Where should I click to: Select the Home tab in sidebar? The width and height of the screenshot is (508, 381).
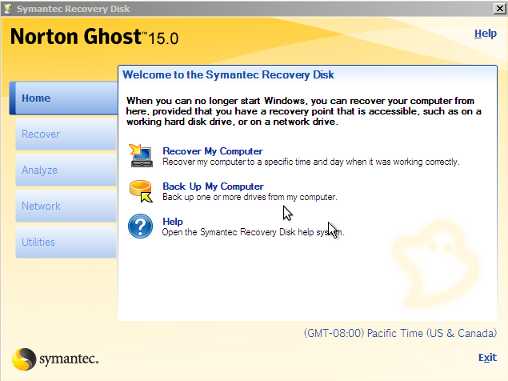[x=63, y=98]
